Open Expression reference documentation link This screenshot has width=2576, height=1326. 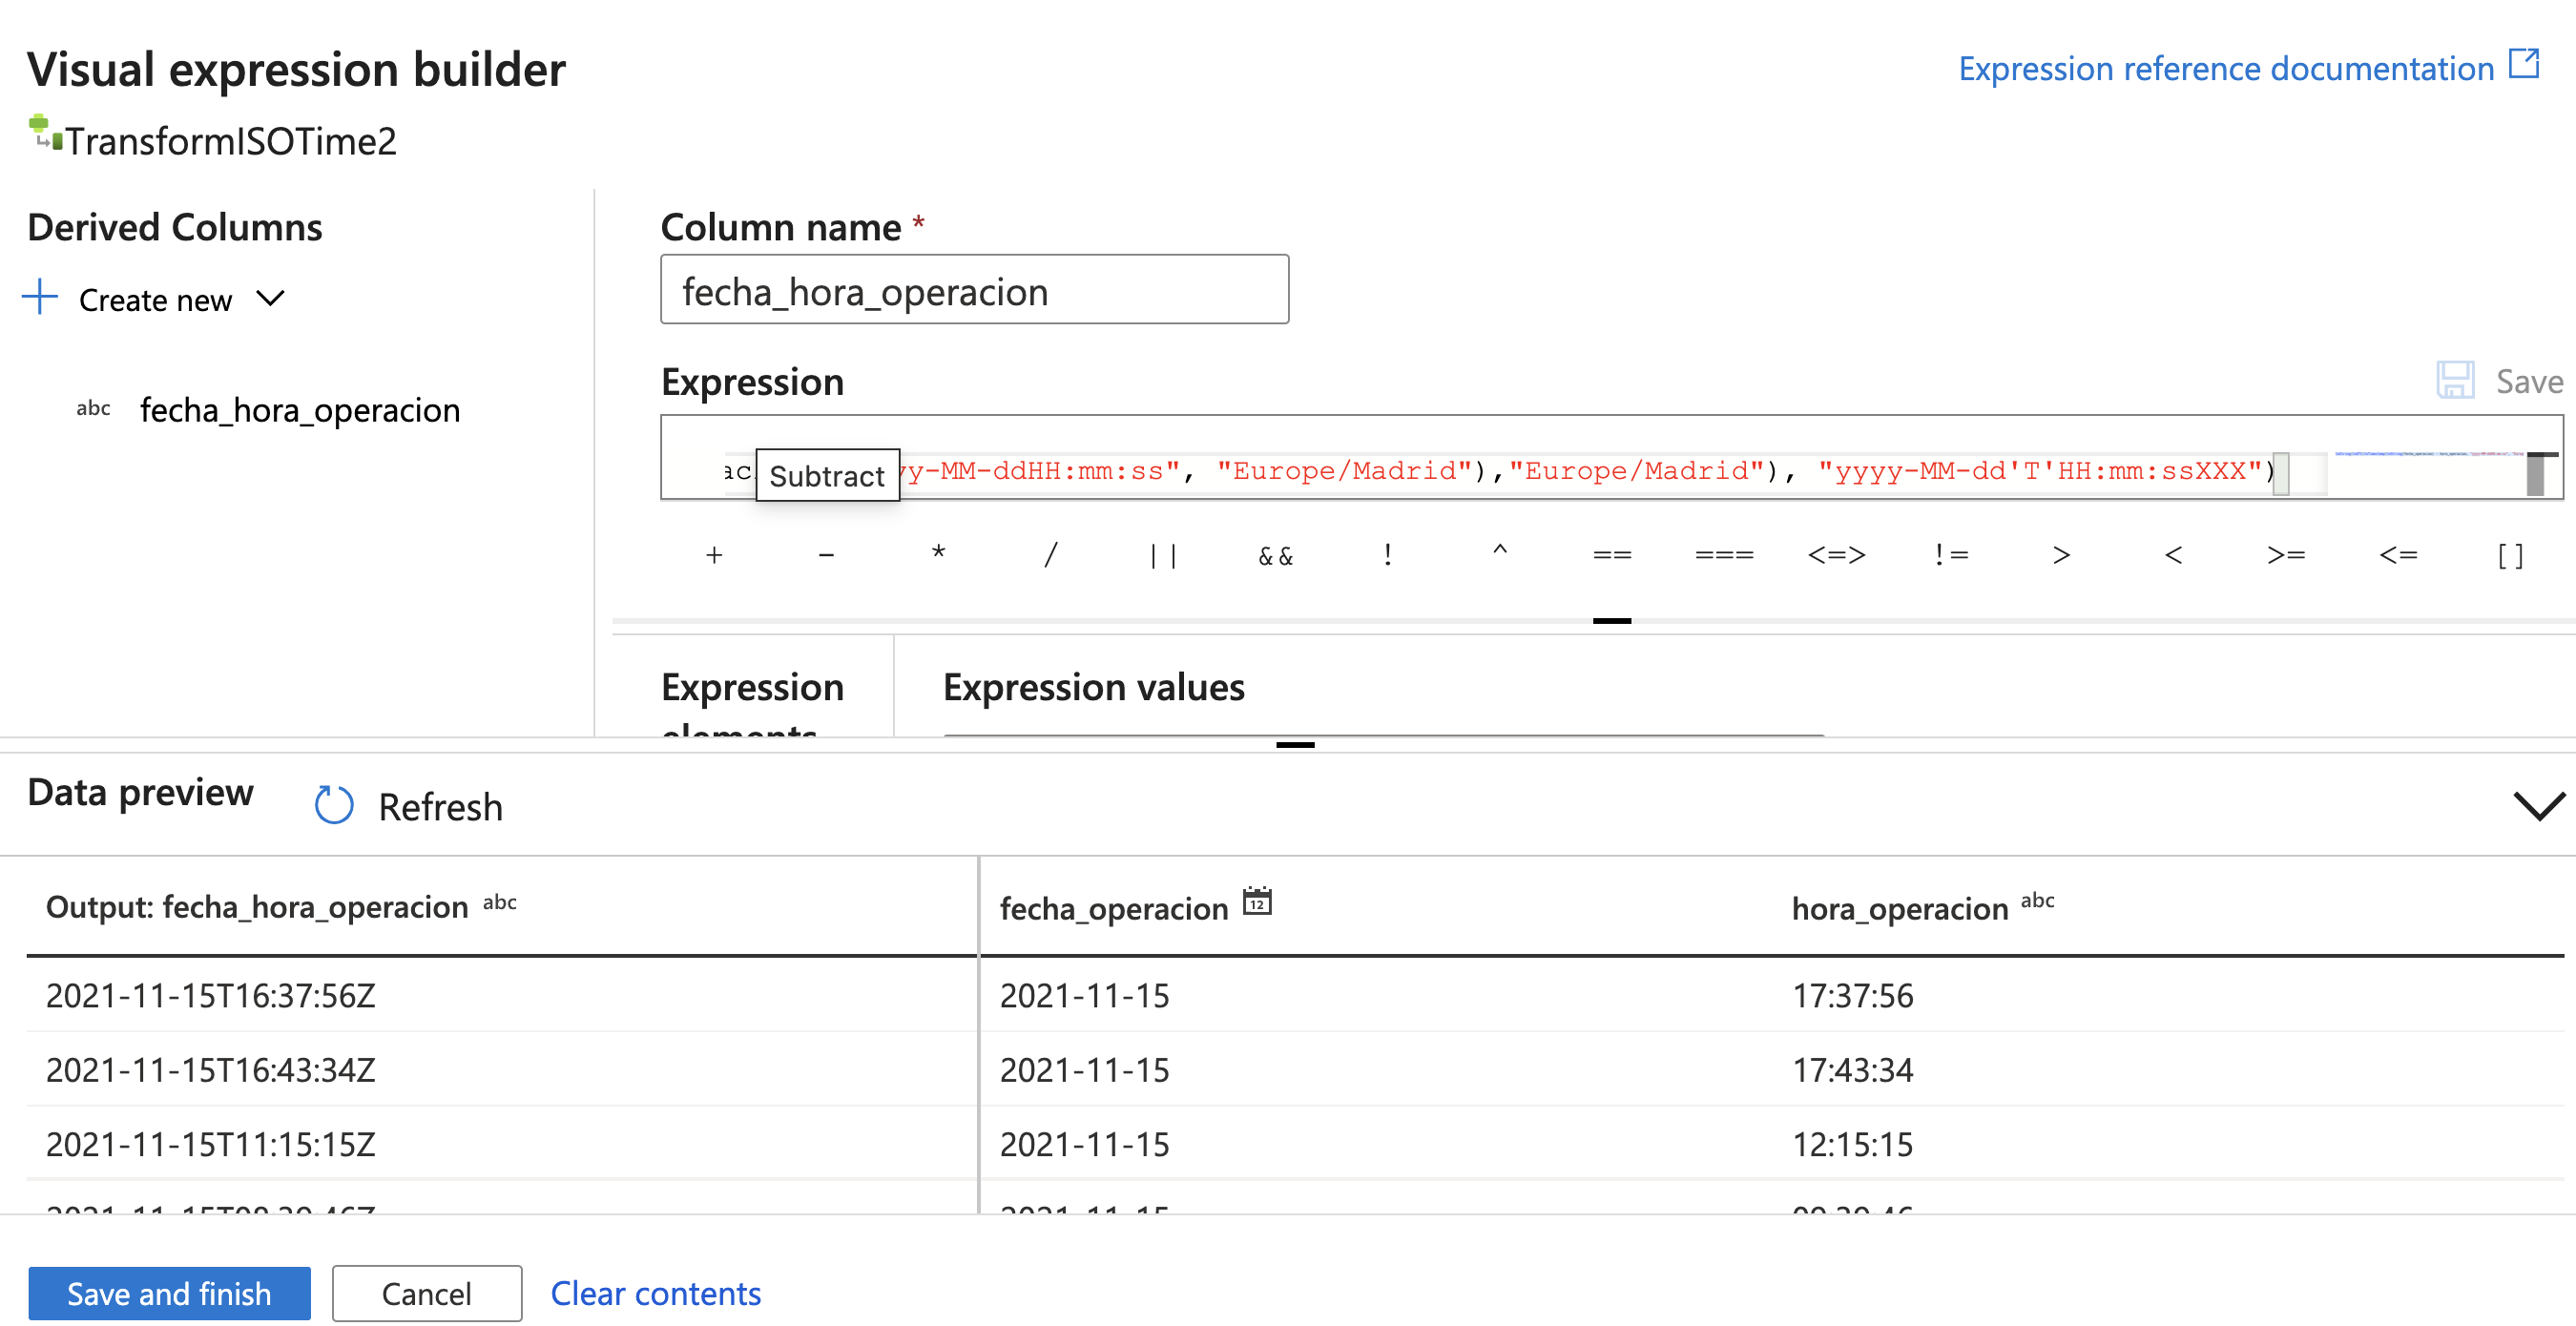point(2226,68)
